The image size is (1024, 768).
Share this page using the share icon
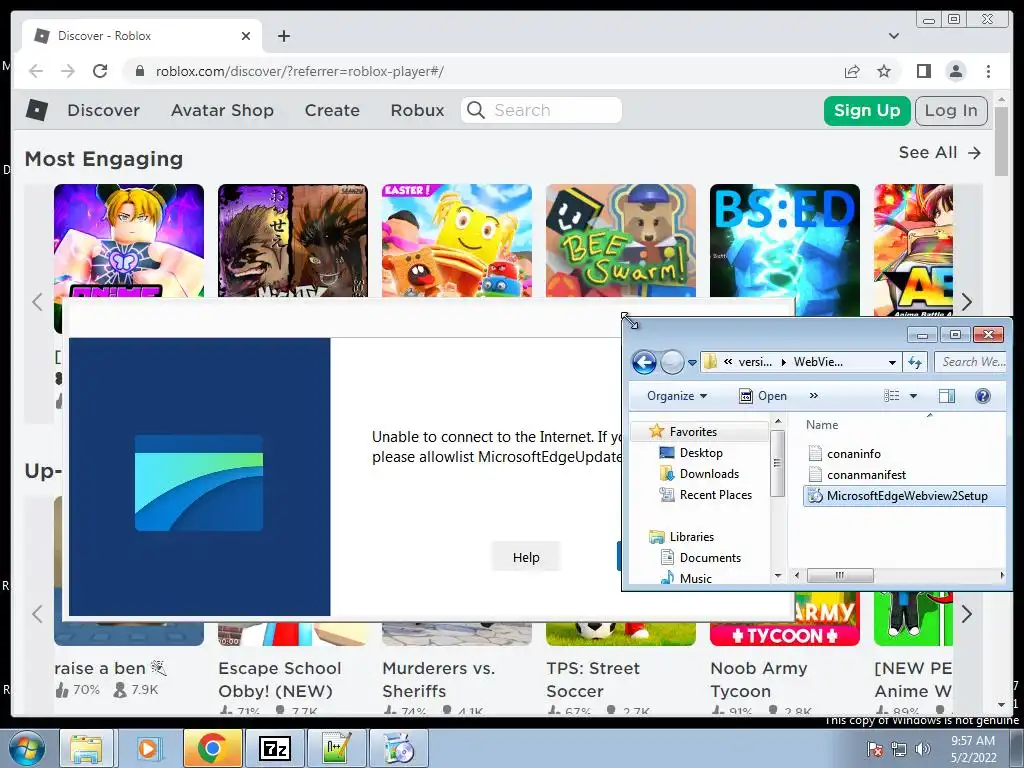point(852,71)
